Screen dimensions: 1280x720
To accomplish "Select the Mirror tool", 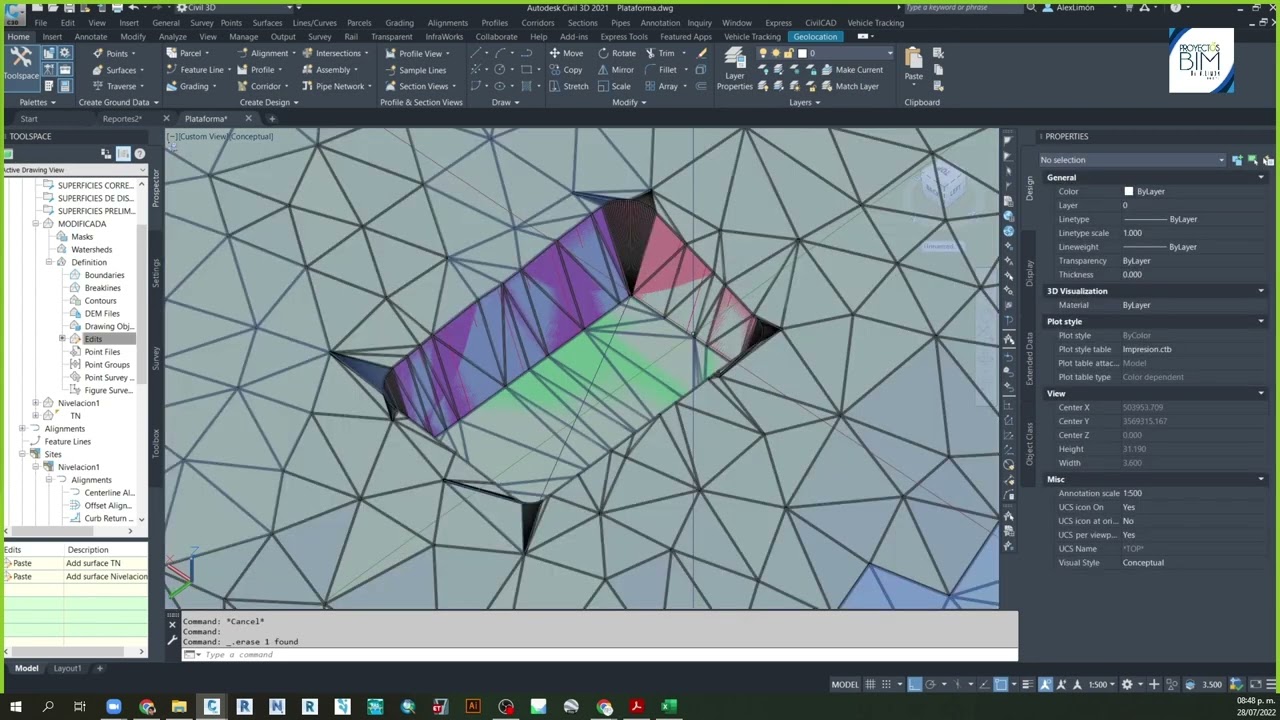I will 615,70.
